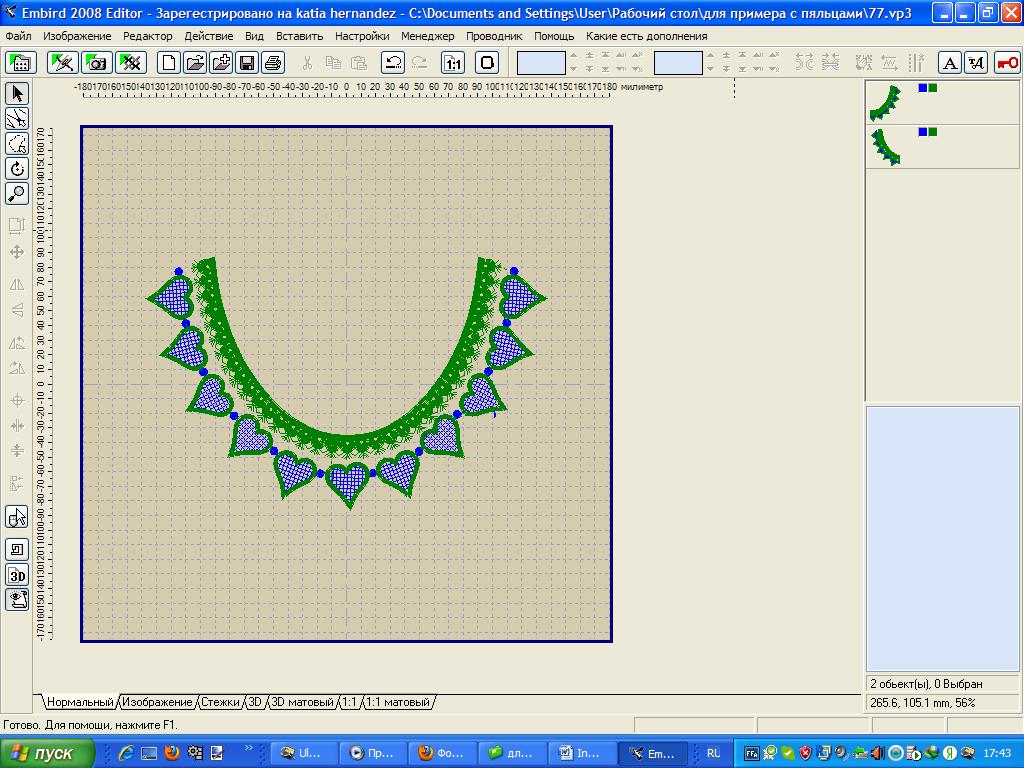Screen dimensions: 1024x768
Task: Open the Файл menu
Action: click(18, 36)
